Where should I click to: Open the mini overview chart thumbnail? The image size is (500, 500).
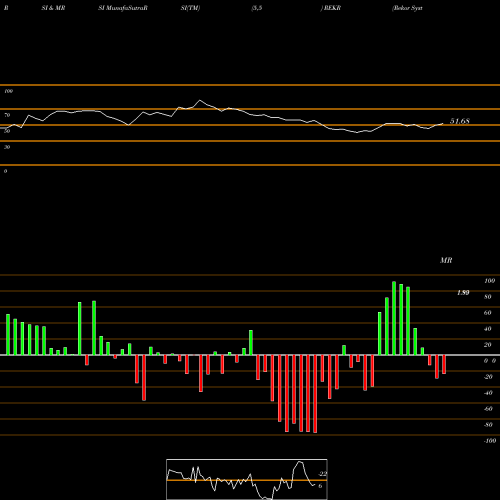click(247, 479)
